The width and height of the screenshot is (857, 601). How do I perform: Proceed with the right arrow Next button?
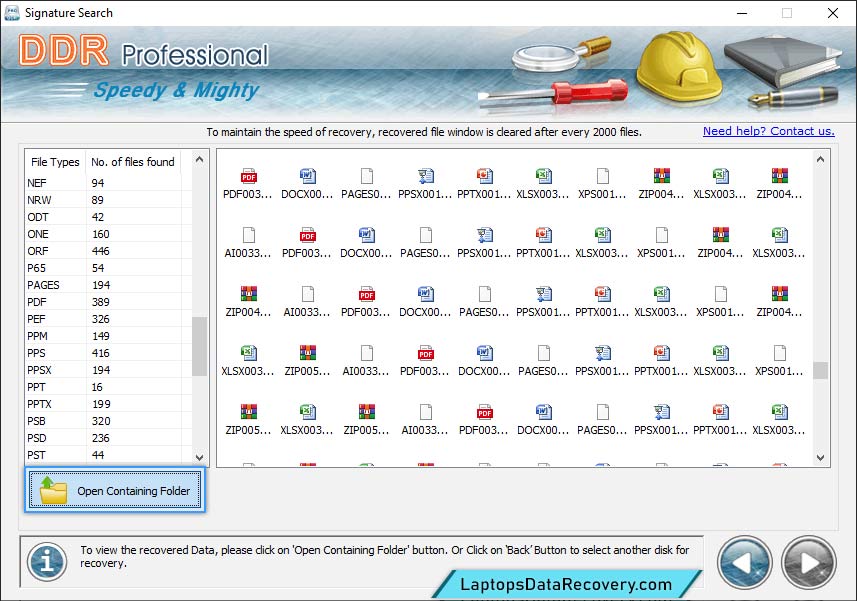tap(808, 562)
